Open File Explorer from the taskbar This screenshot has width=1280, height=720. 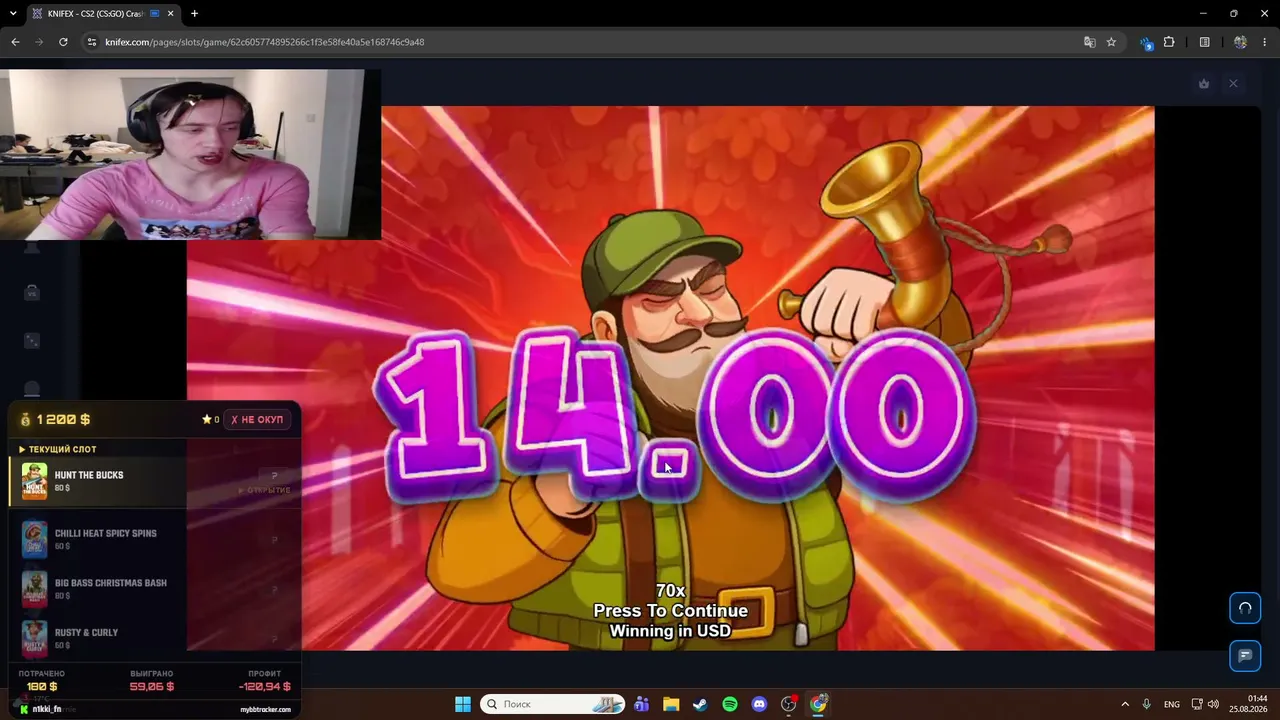pyautogui.click(x=671, y=704)
